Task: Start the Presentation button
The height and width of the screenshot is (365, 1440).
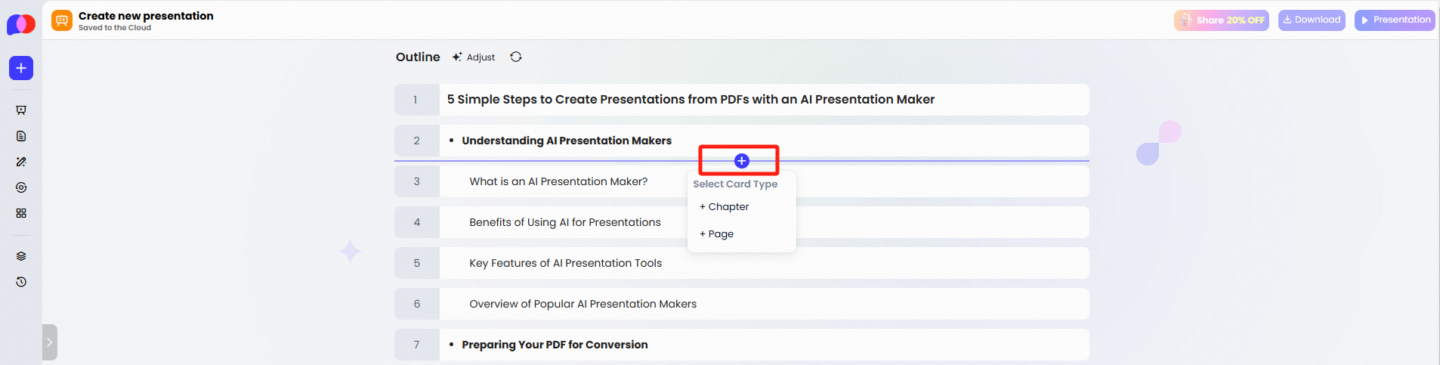Action: click(x=1394, y=20)
